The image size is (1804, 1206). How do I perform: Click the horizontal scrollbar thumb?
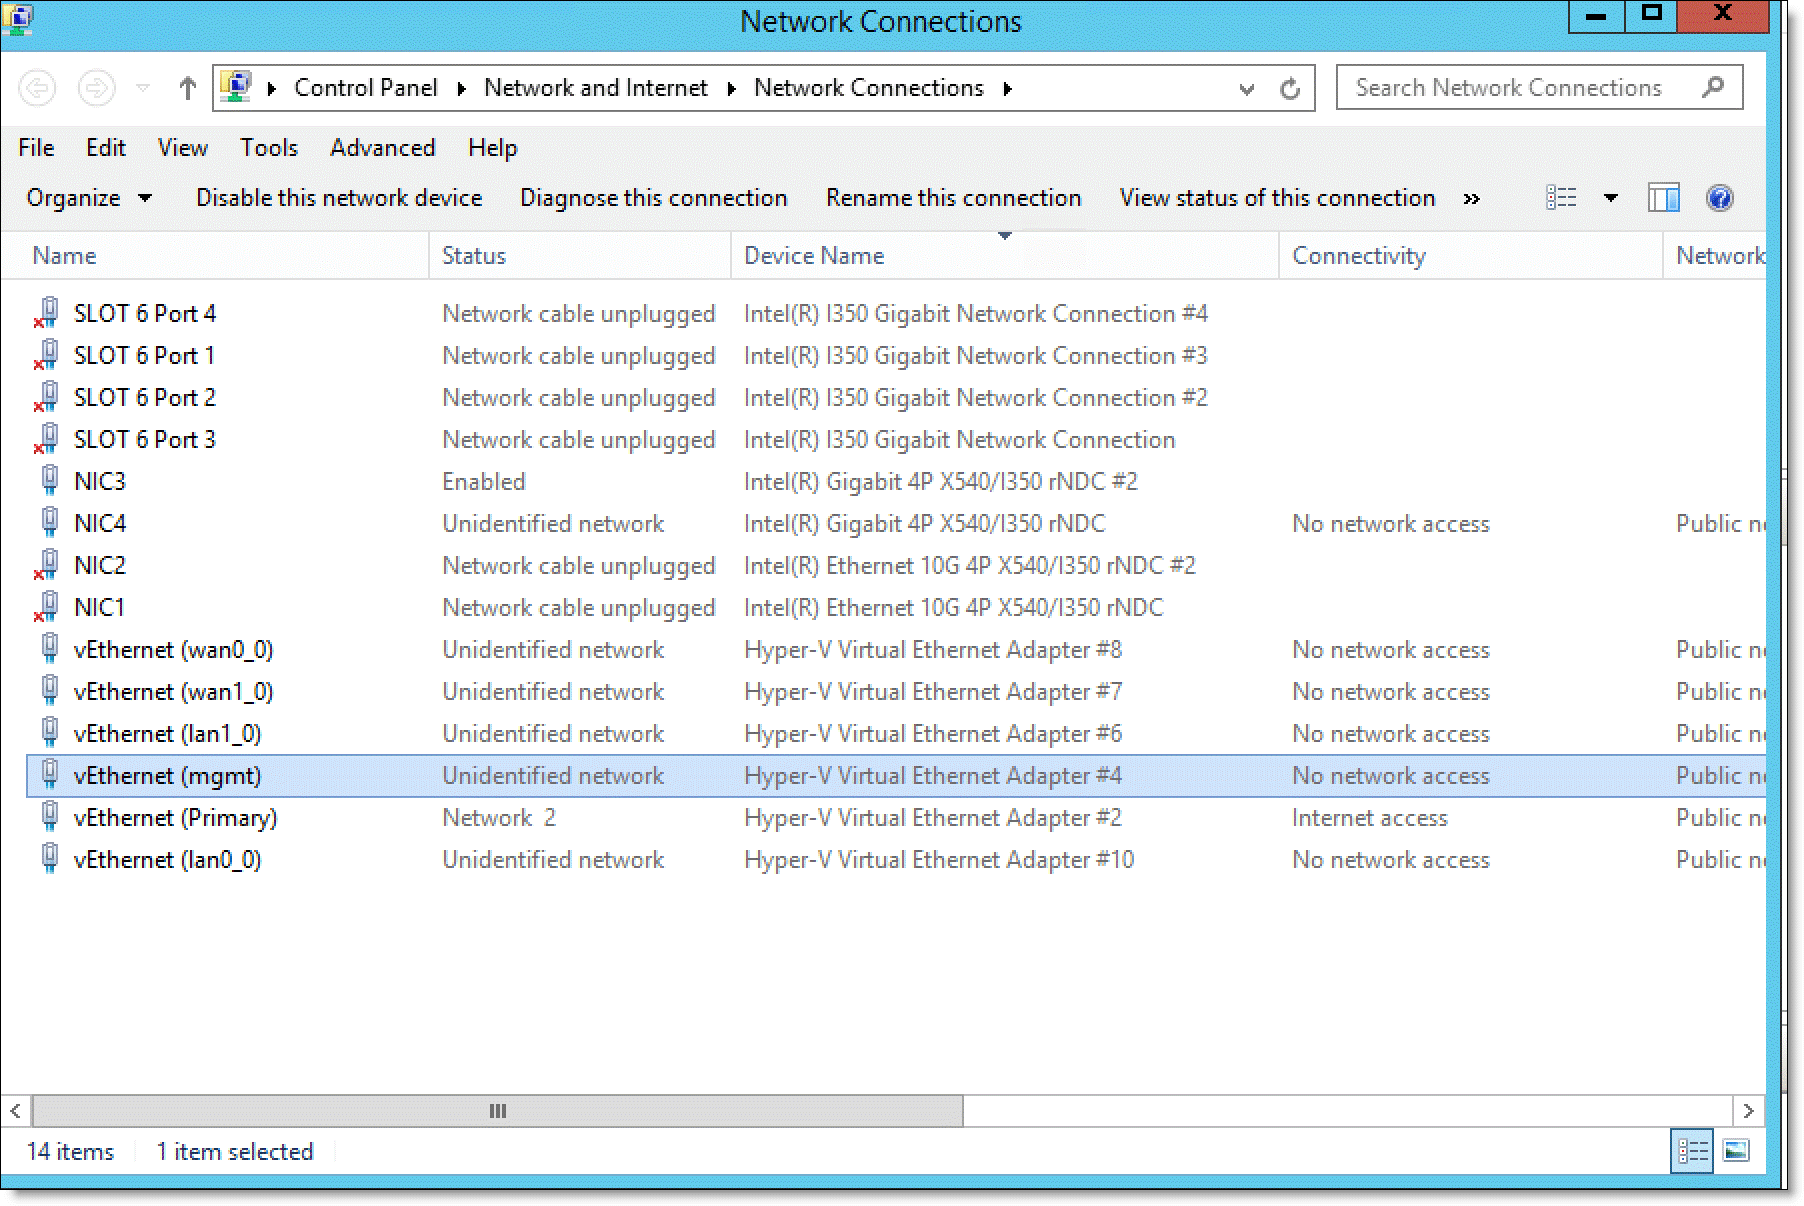(497, 1111)
